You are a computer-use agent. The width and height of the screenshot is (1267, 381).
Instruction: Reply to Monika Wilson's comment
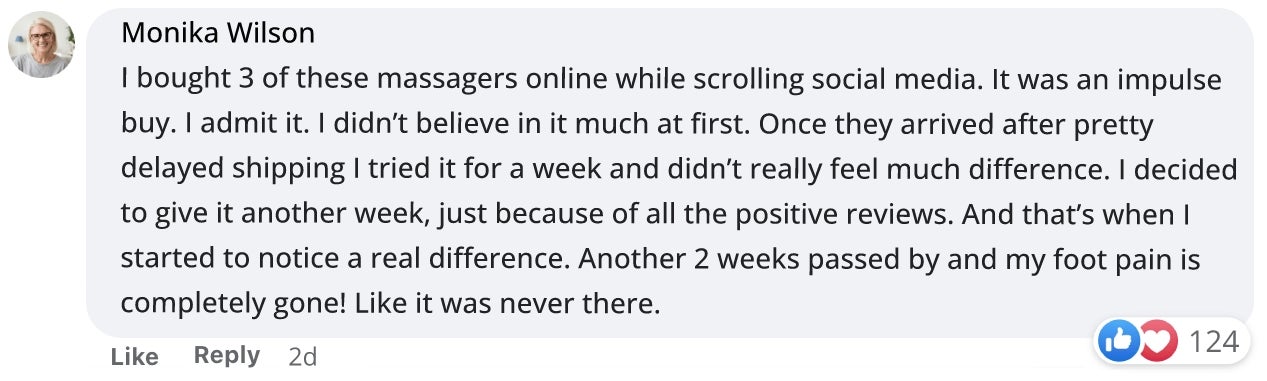click(x=227, y=355)
